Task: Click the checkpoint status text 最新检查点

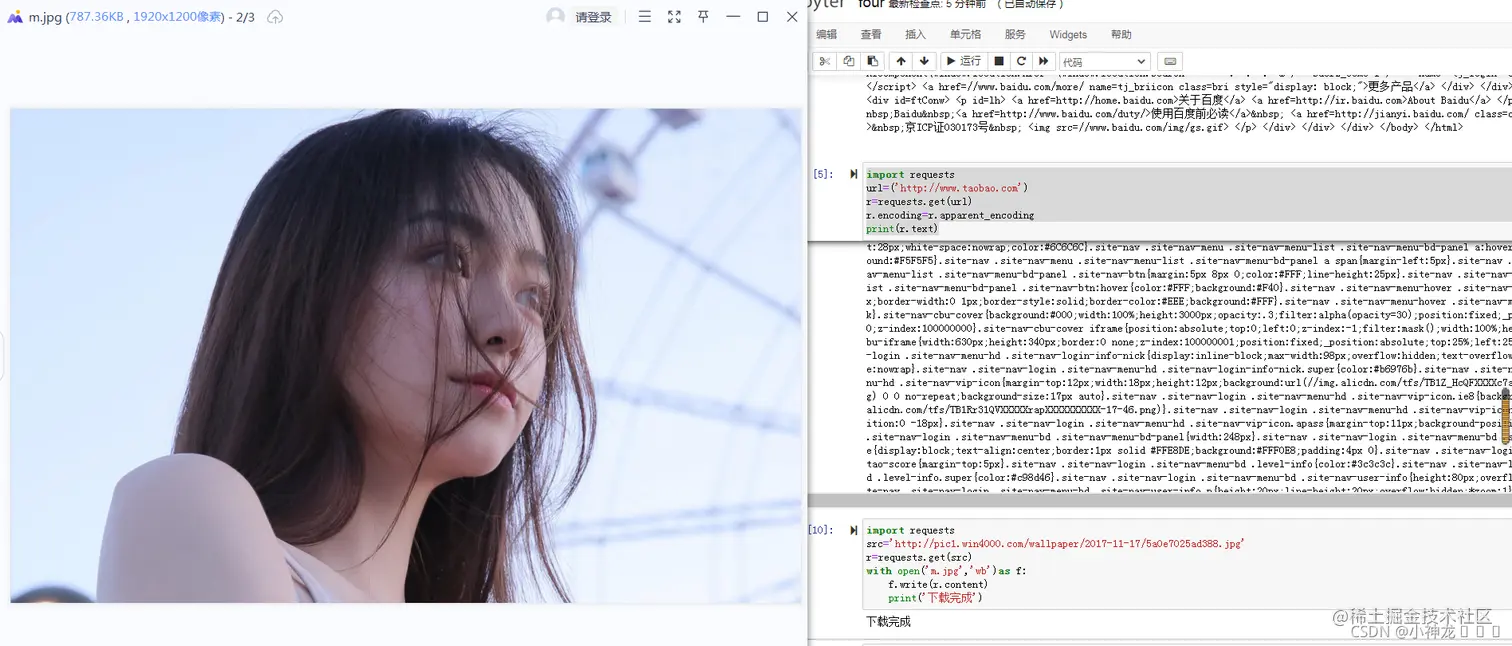Action: [939, 4]
